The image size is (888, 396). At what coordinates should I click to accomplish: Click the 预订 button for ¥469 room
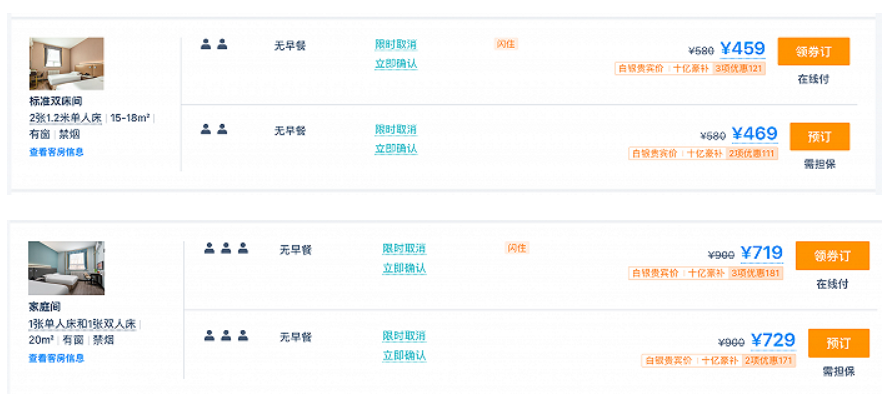point(819,137)
